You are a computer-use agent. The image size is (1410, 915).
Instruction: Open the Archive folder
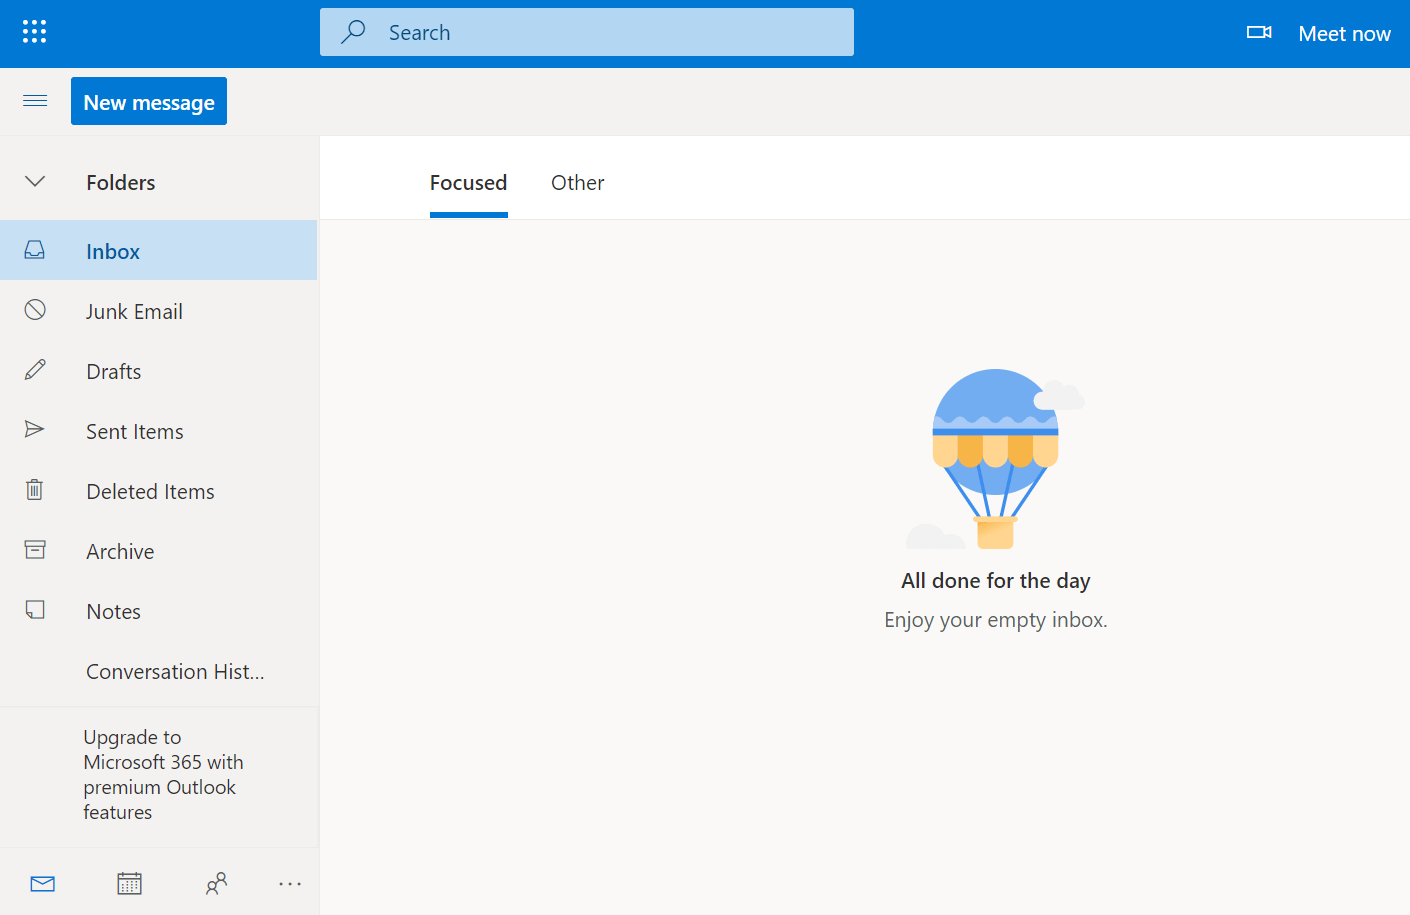coord(119,550)
